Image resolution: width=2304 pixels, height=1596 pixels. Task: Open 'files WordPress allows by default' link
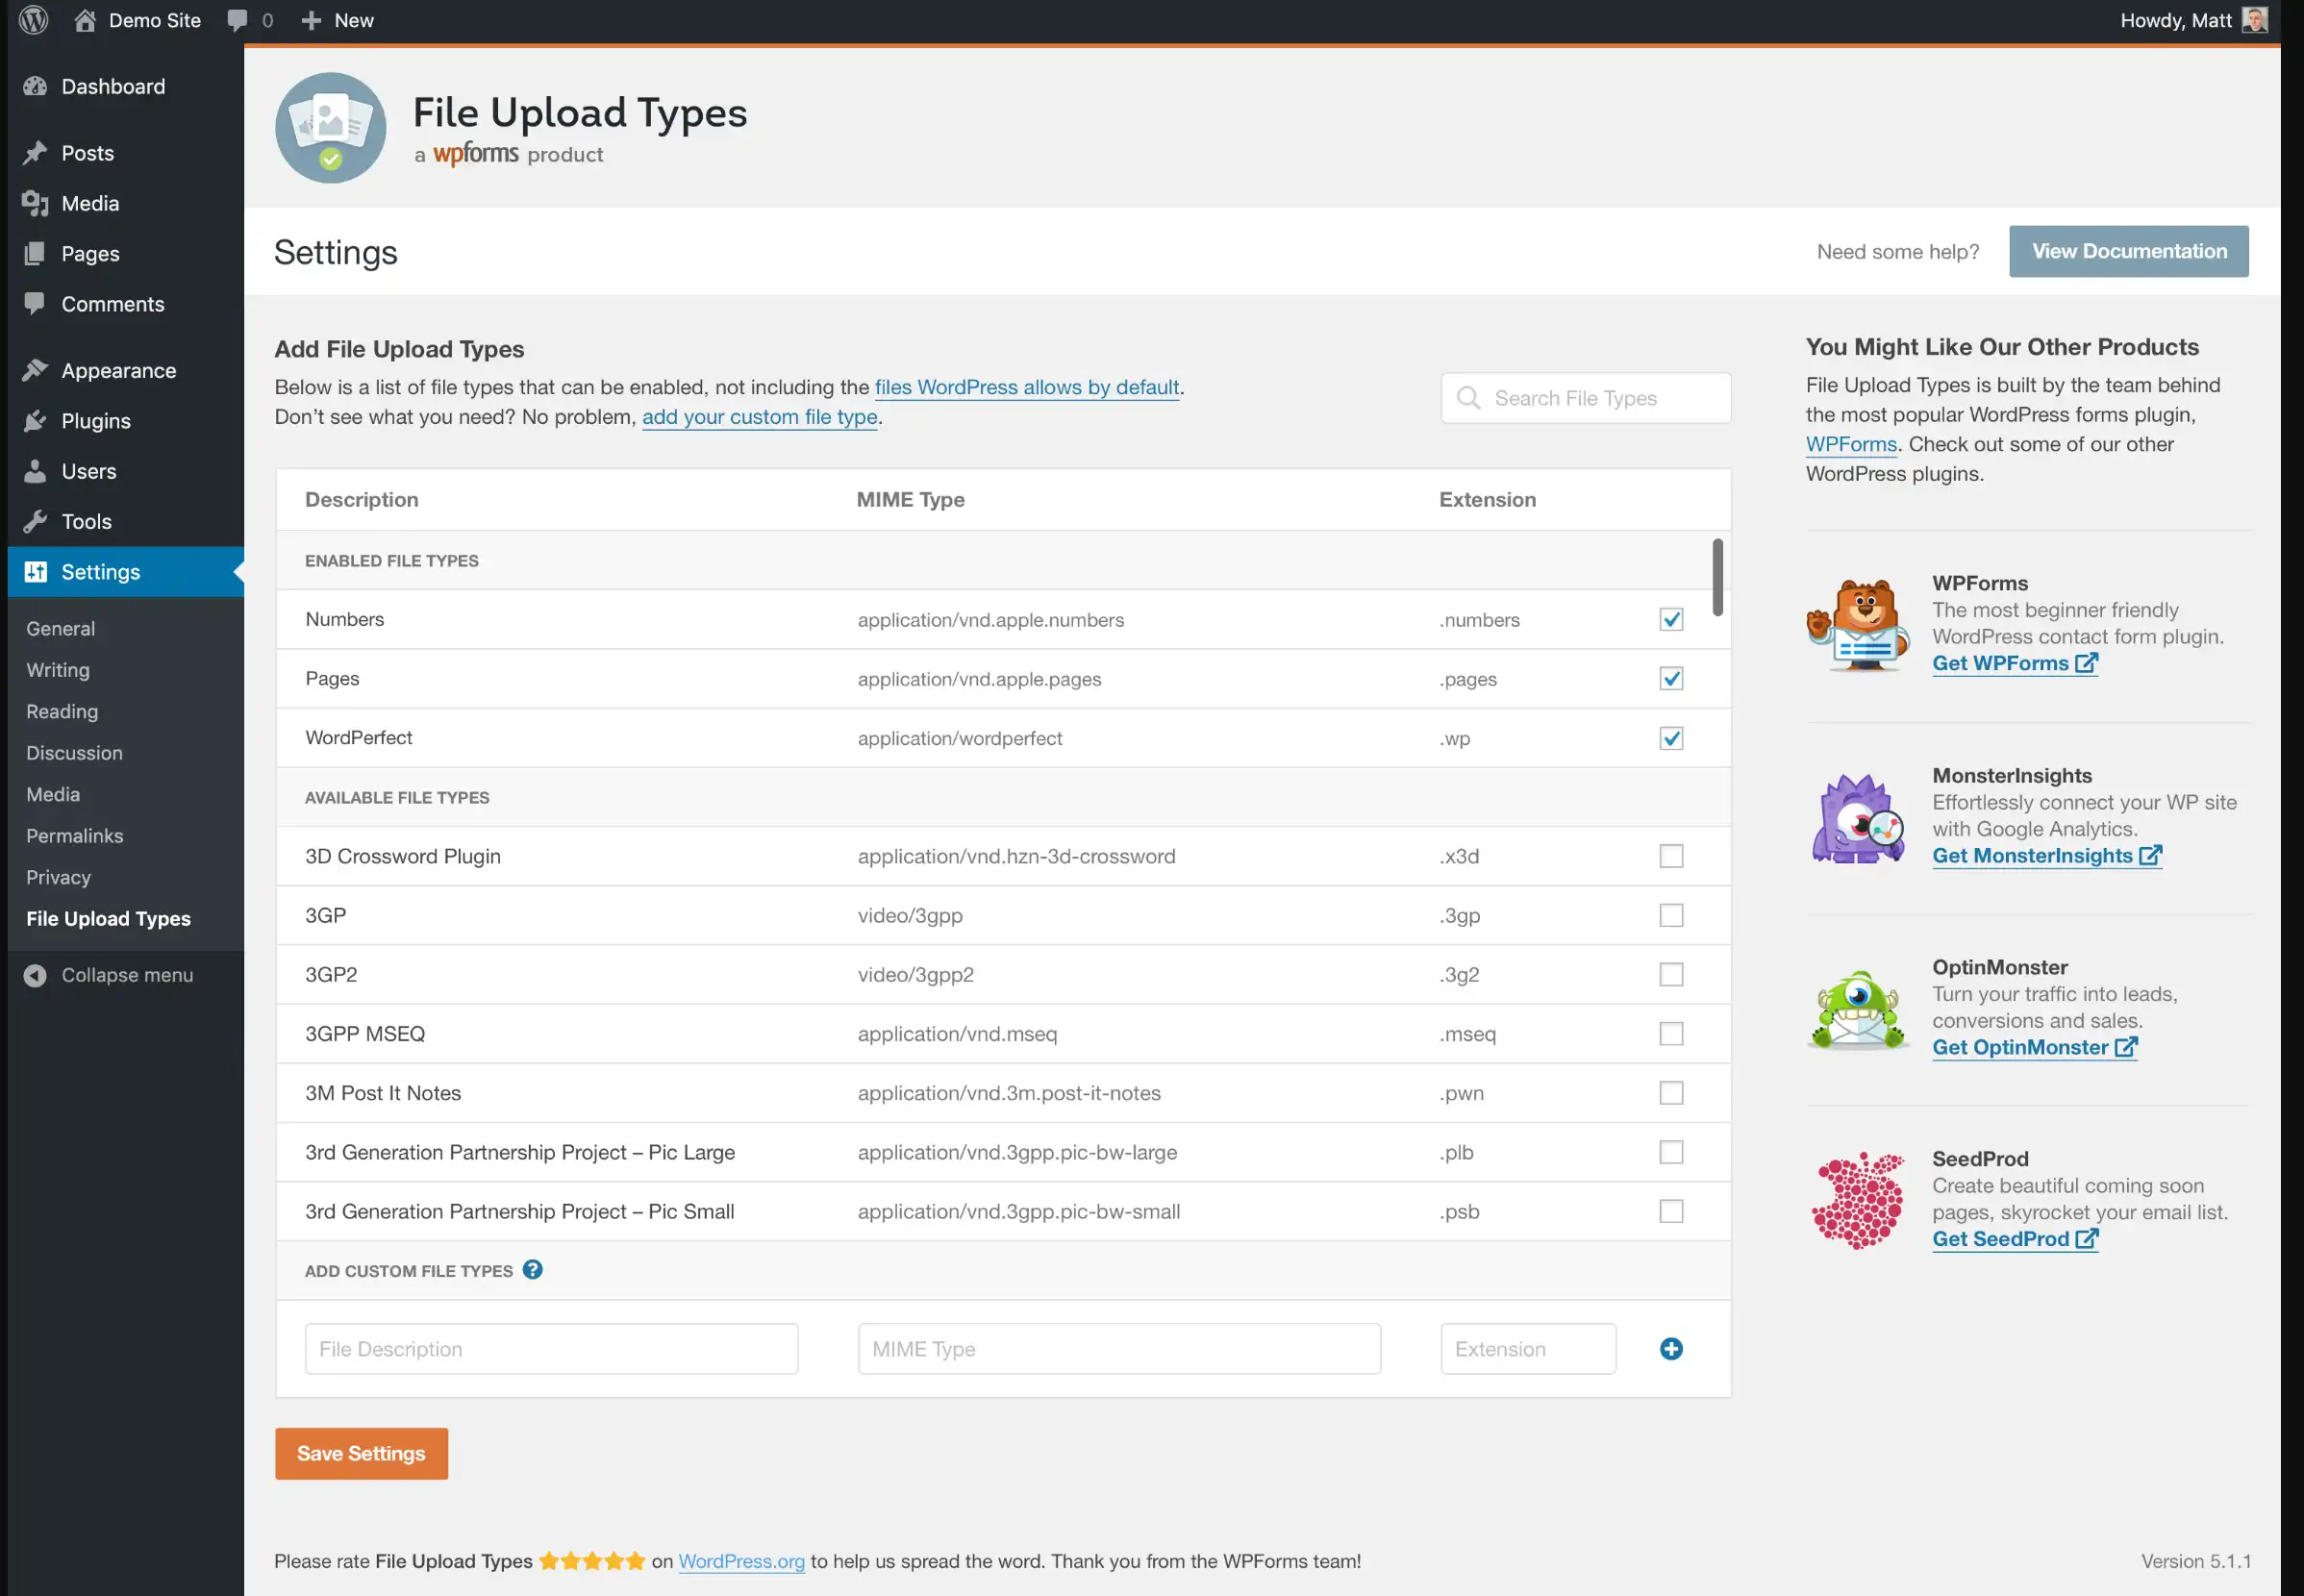click(x=1027, y=387)
